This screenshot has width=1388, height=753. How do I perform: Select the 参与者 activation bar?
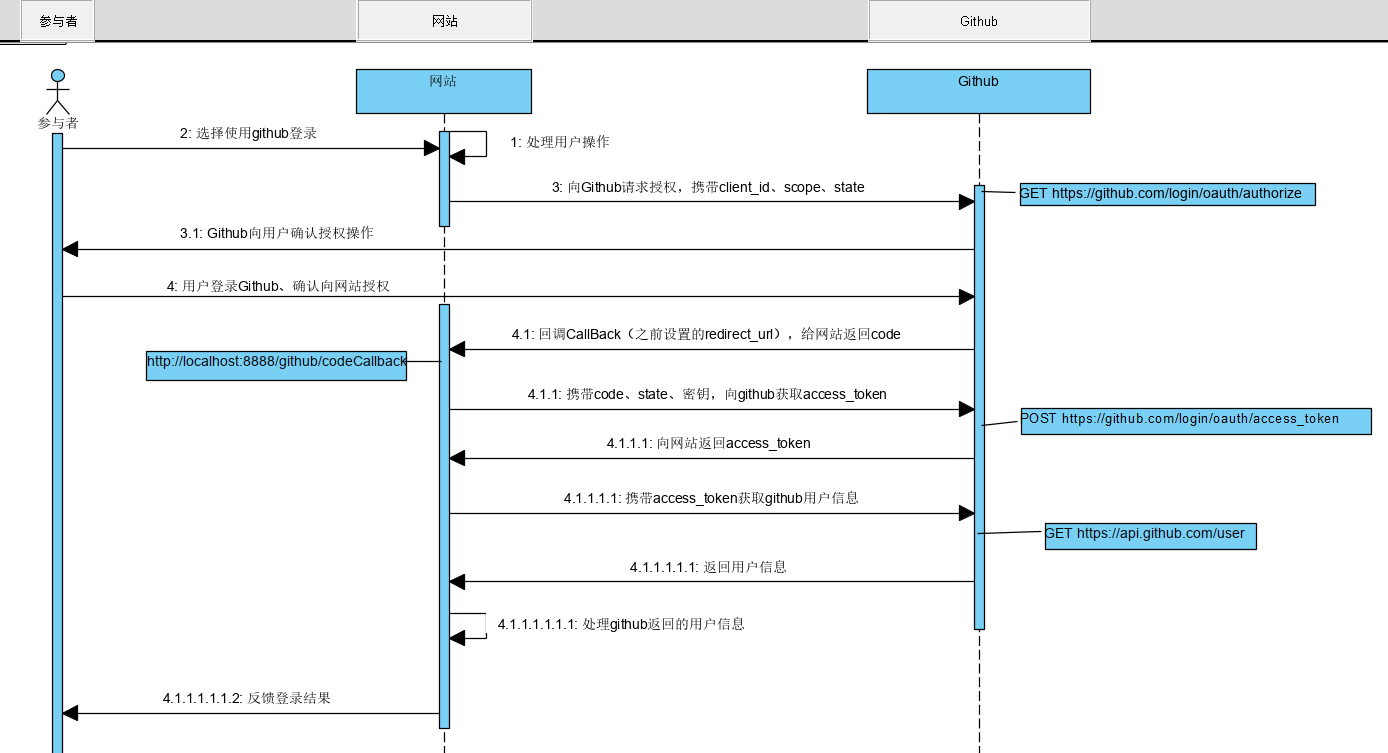point(57,443)
